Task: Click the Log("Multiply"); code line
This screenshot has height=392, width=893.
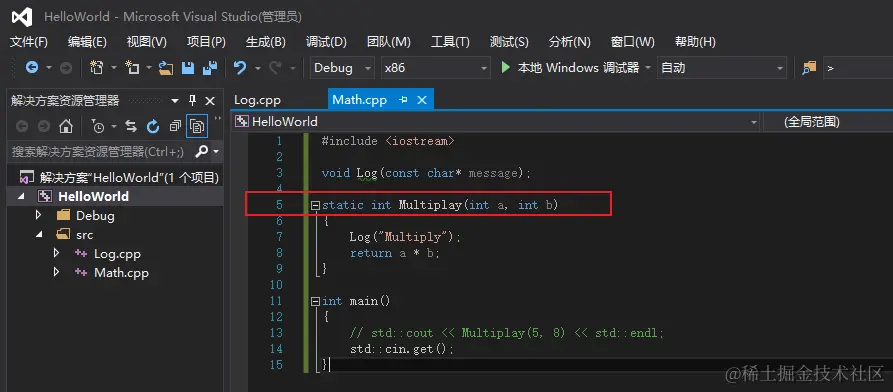Action: point(405,236)
